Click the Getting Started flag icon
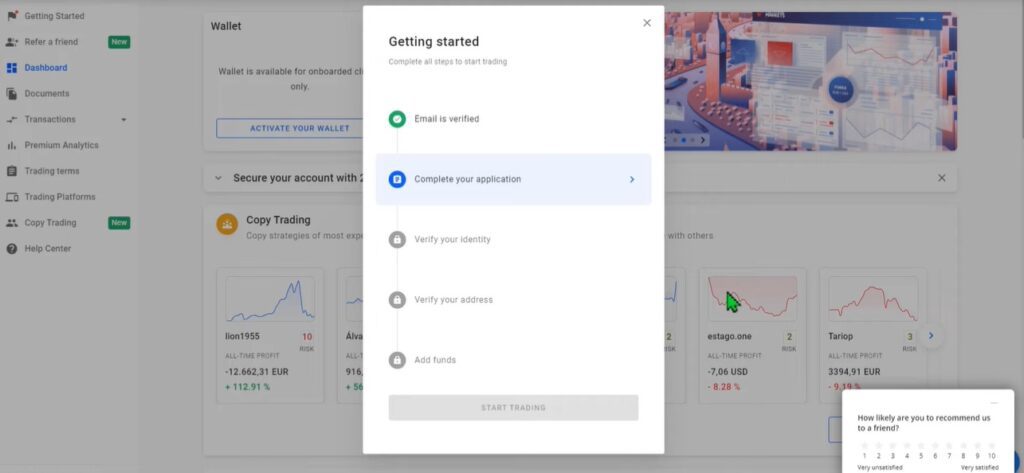The height and width of the screenshot is (473, 1024). click(x=12, y=16)
